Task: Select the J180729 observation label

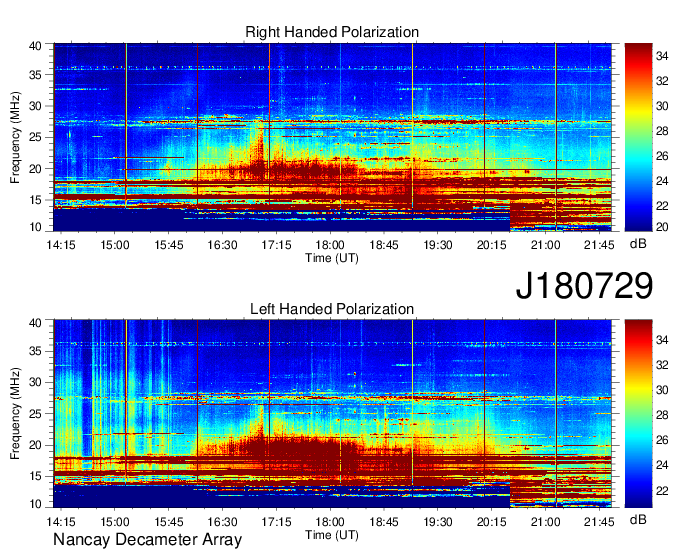Action: (584, 285)
